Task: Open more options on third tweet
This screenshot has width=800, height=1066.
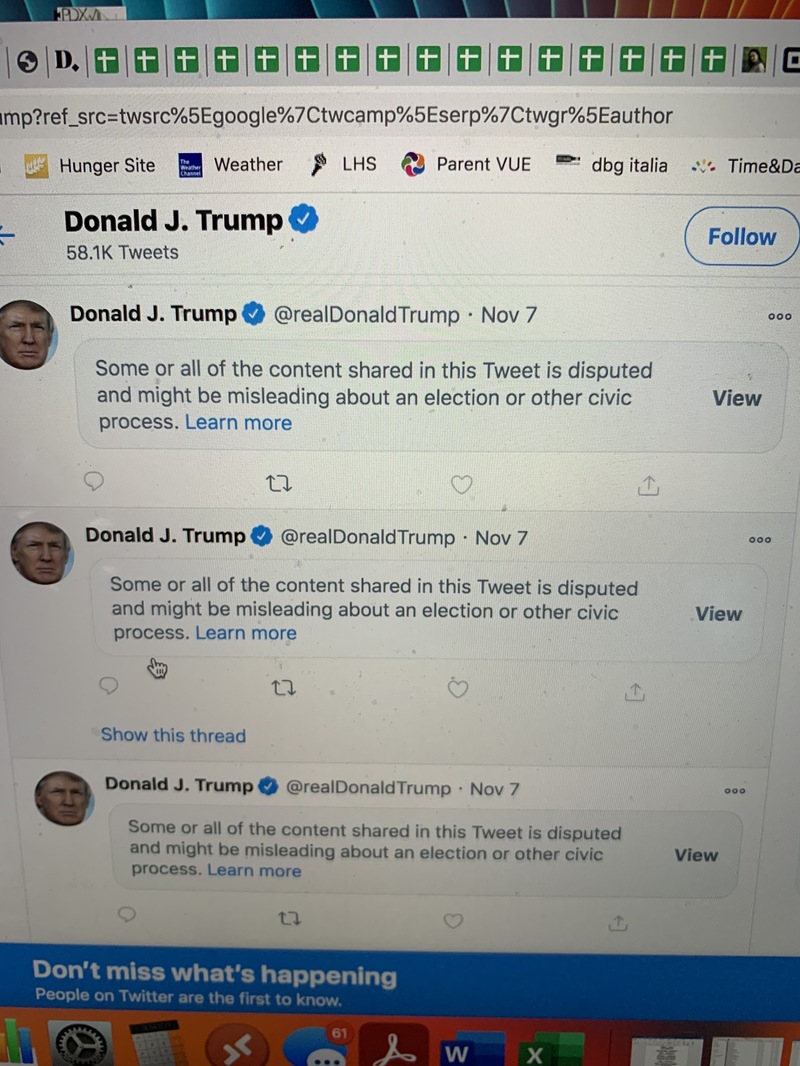Action: pyautogui.click(x=735, y=790)
